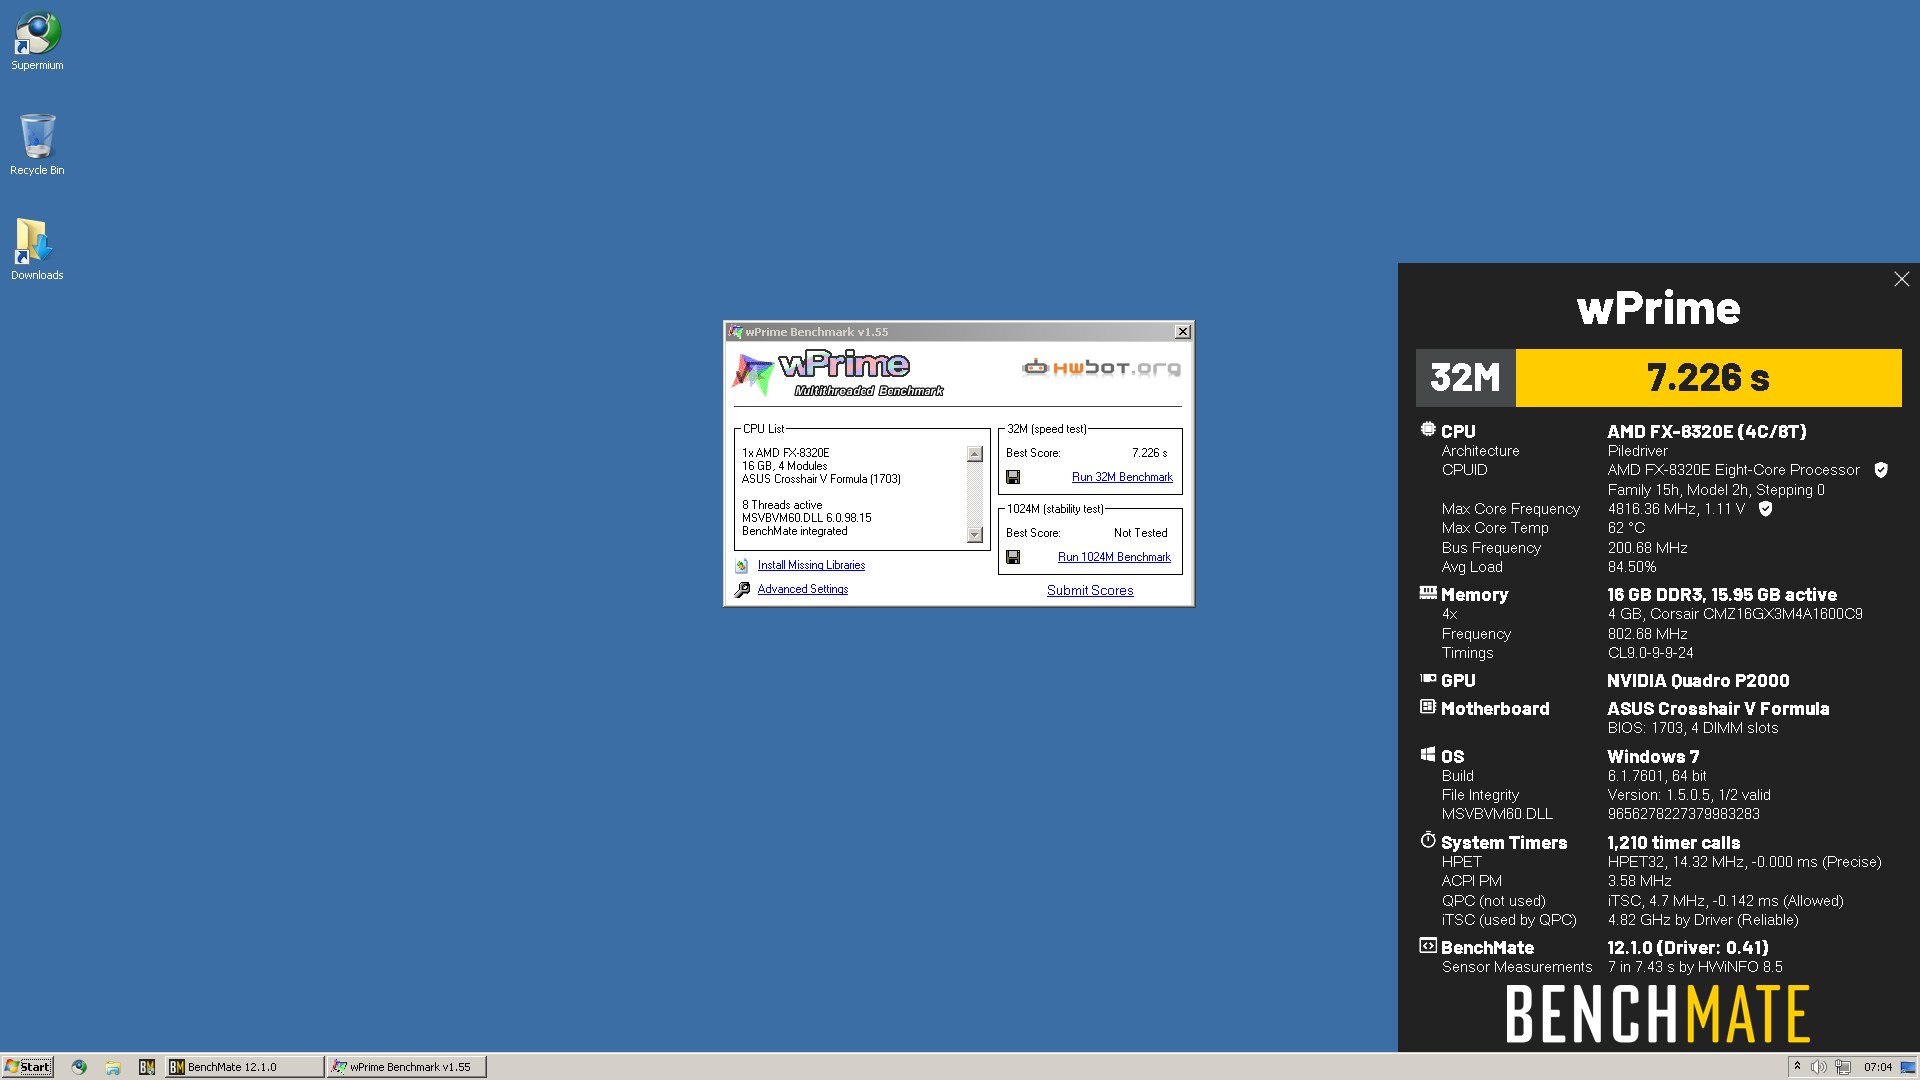Select the Downloads folder shortcut

[x=37, y=250]
